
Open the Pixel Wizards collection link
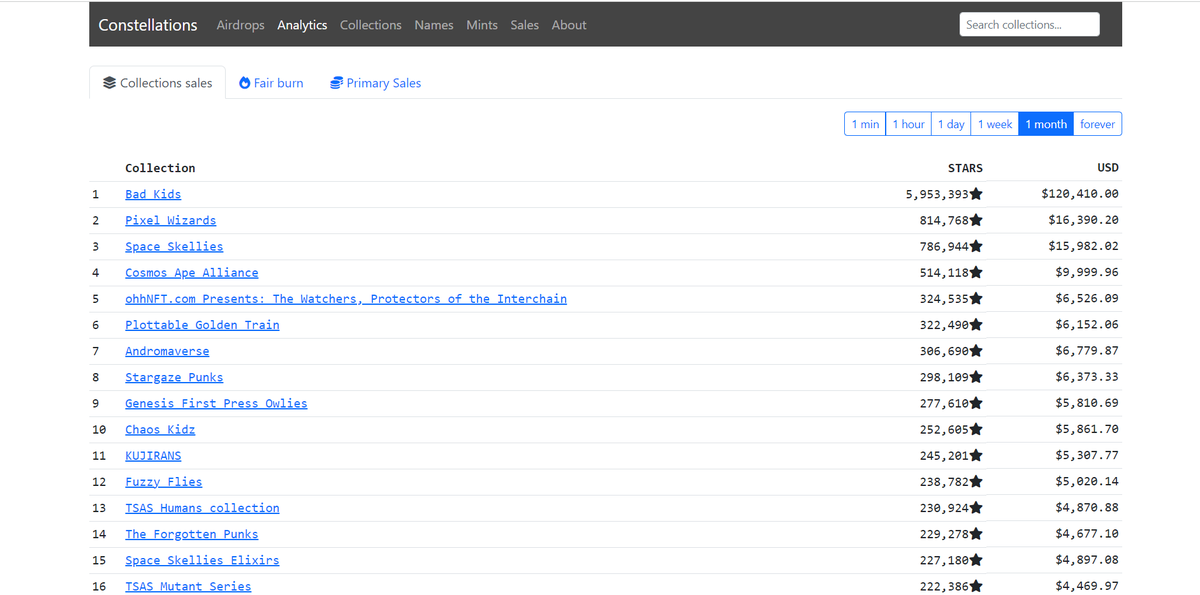click(x=170, y=220)
